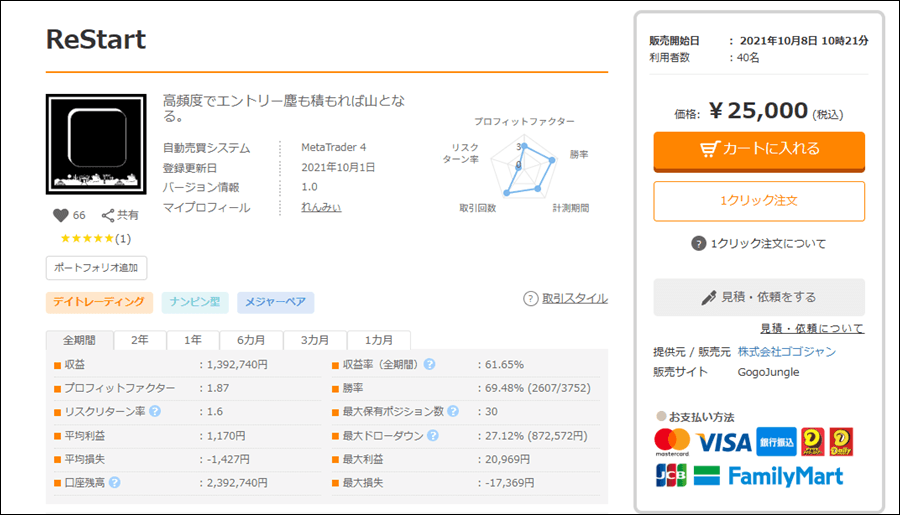900x515 pixels.
Task: Click the share icon
Action: [109, 215]
